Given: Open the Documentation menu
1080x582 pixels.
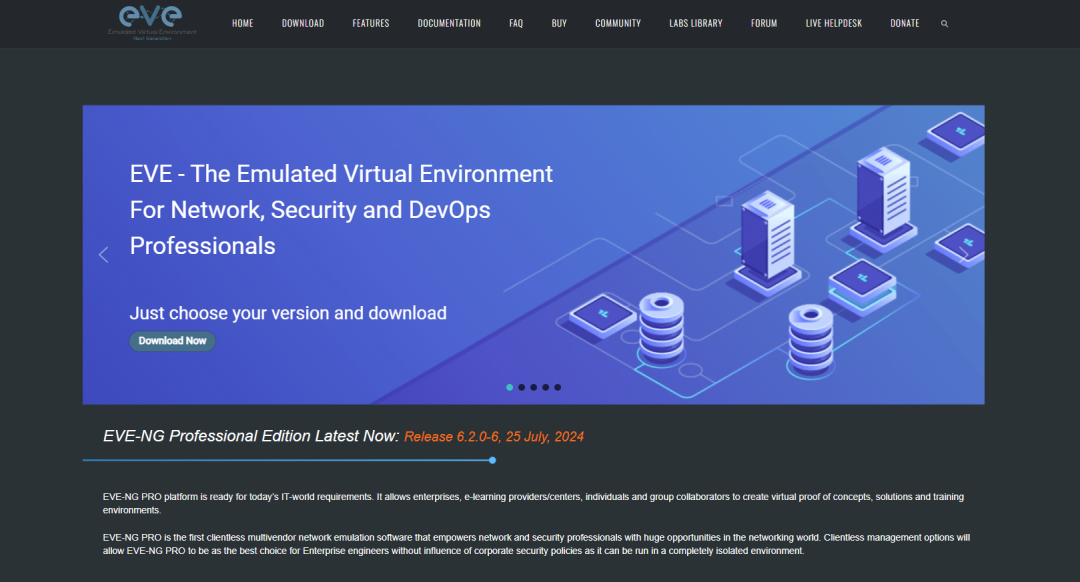Looking at the screenshot, I should click(449, 23).
